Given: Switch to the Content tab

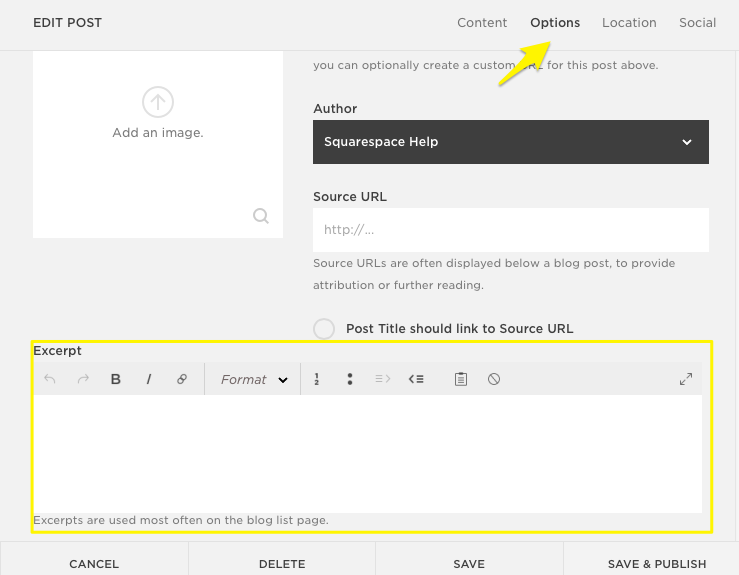Looking at the screenshot, I should pyautogui.click(x=482, y=23).
